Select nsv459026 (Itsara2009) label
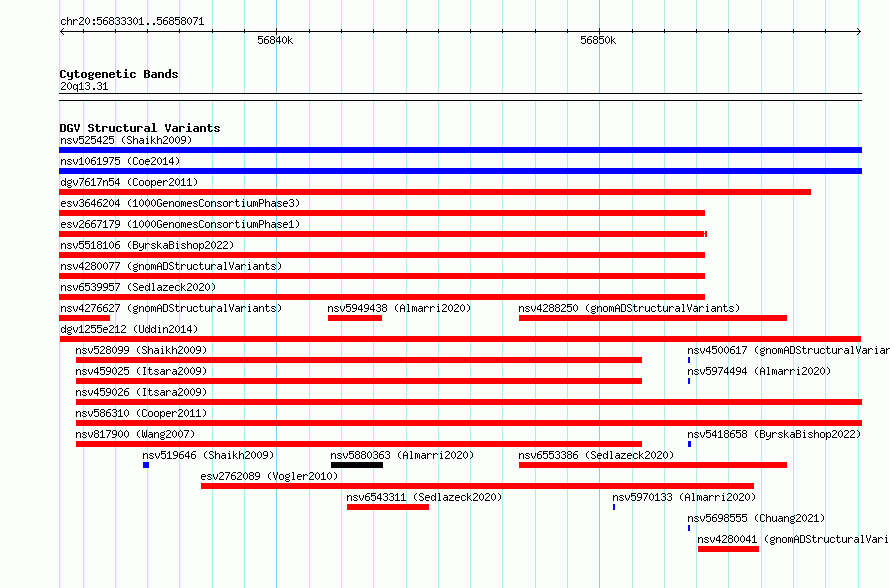This screenshot has width=890, height=588. 141,392
